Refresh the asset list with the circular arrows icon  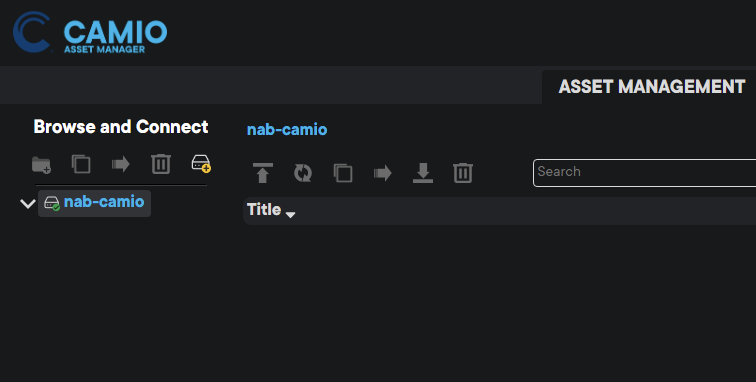(x=303, y=173)
